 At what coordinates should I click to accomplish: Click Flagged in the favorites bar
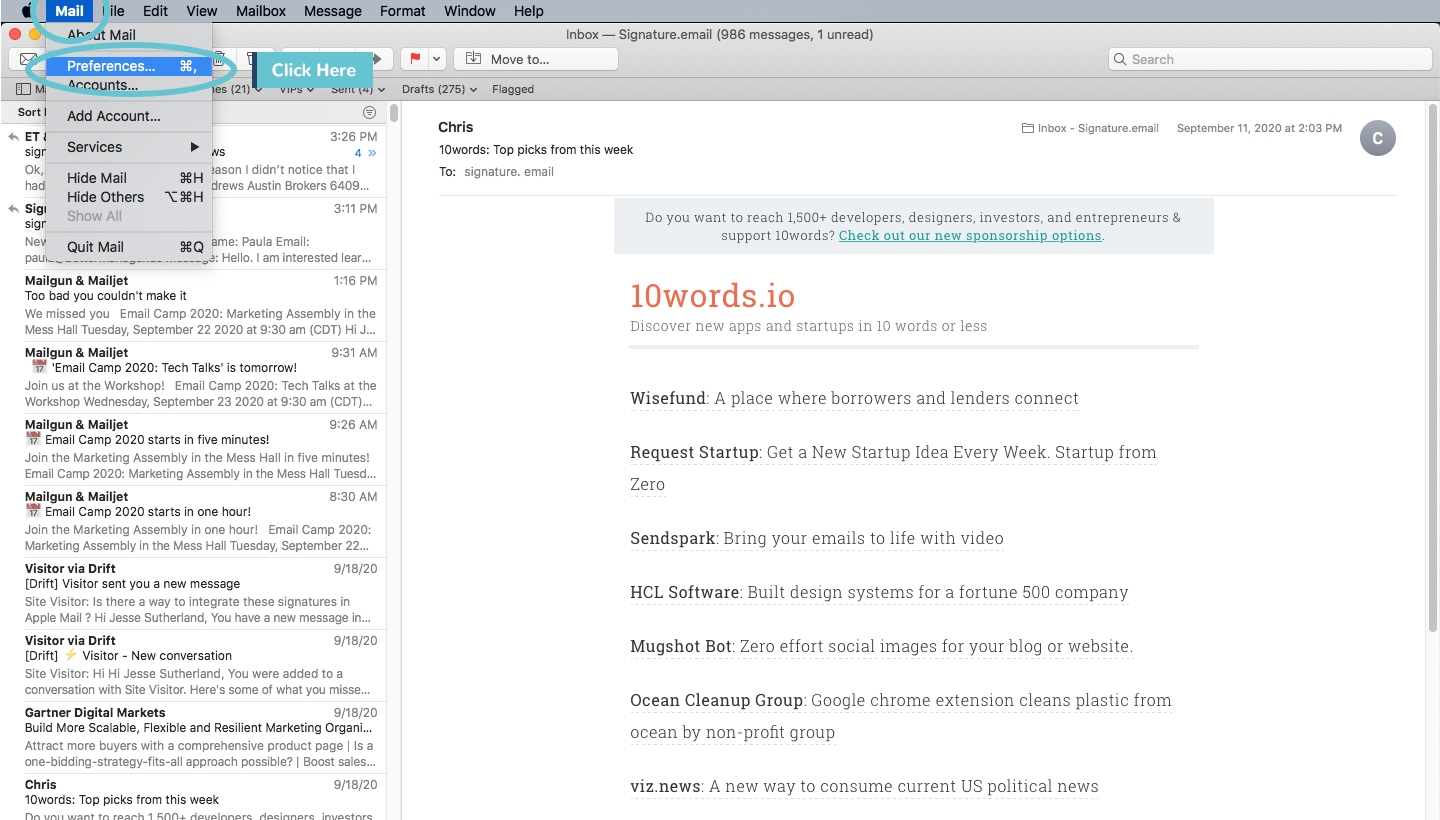pos(513,89)
